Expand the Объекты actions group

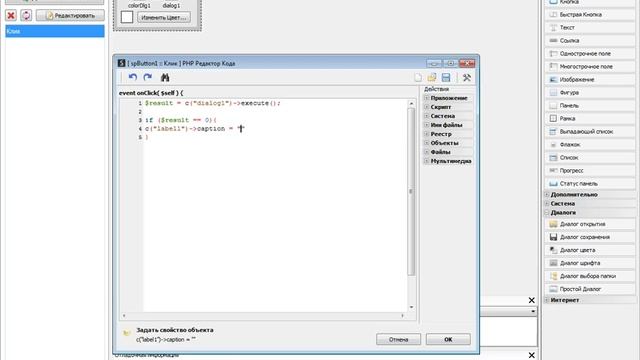[x=427, y=143]
